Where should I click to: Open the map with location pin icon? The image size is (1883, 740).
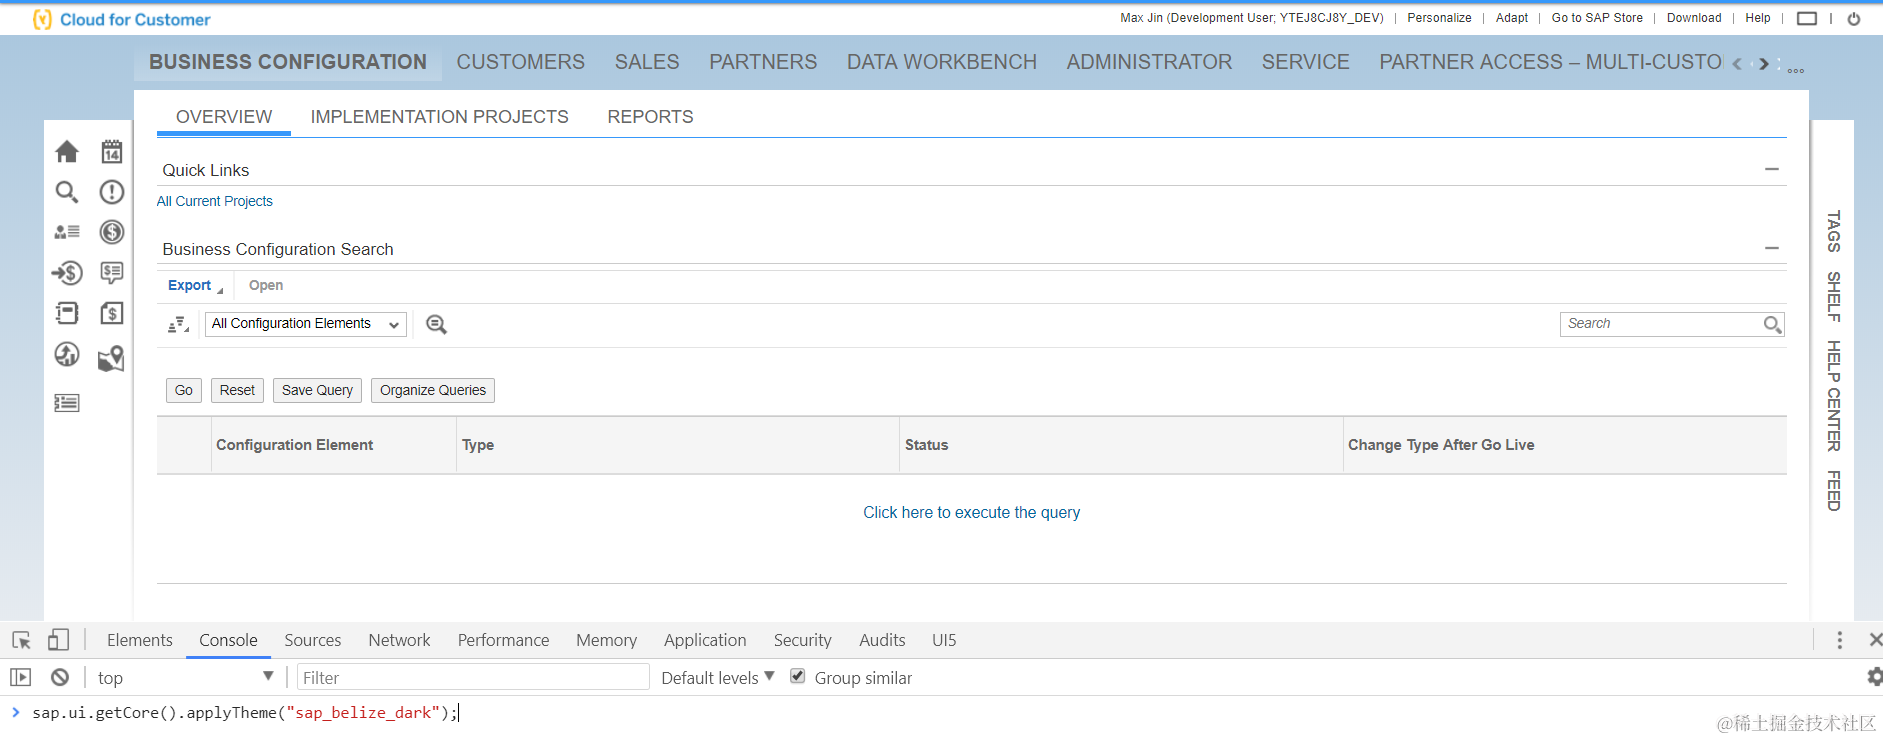click(111, 358)
